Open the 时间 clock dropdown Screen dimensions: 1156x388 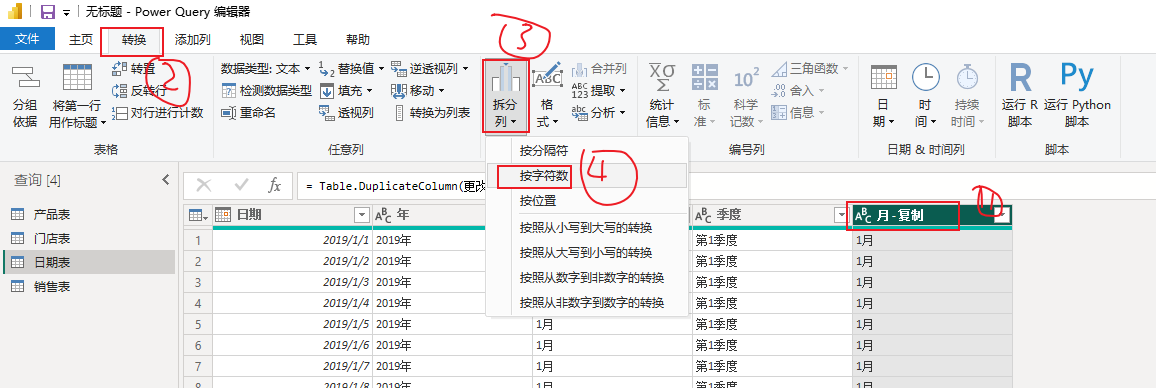925,96
